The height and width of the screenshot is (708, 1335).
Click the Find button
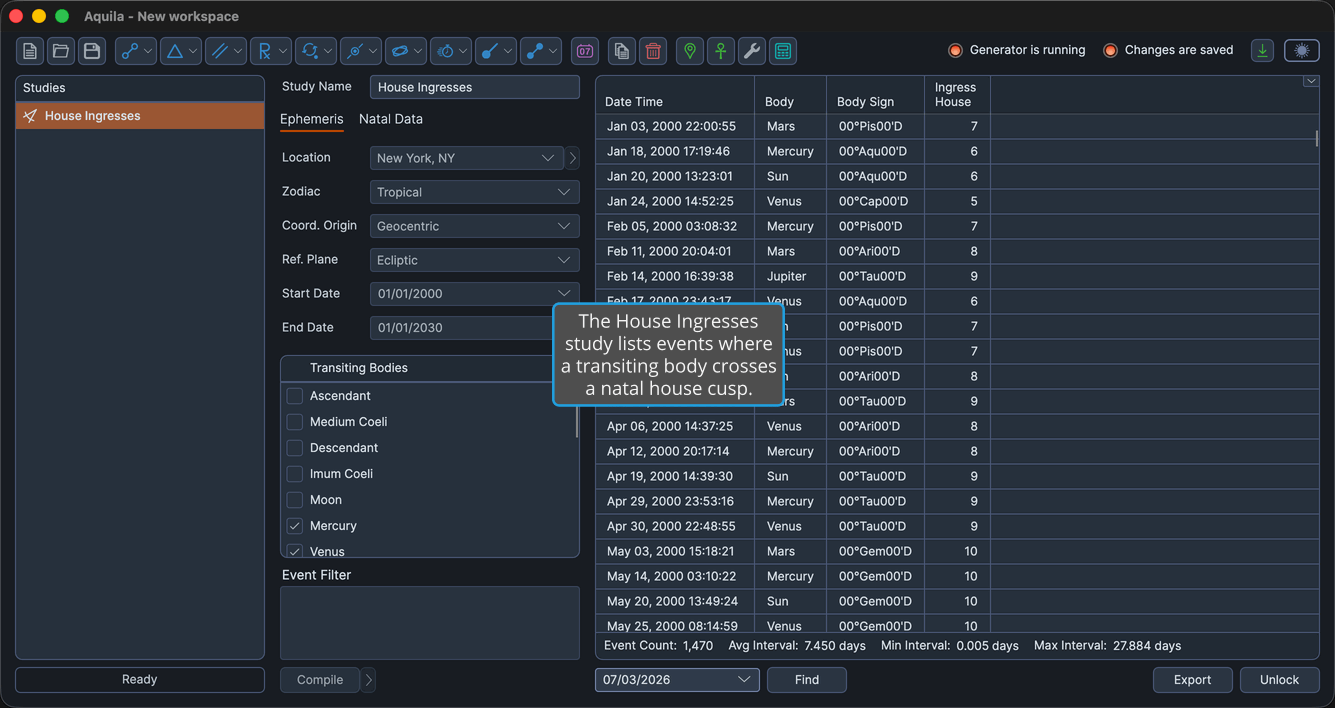807,680
